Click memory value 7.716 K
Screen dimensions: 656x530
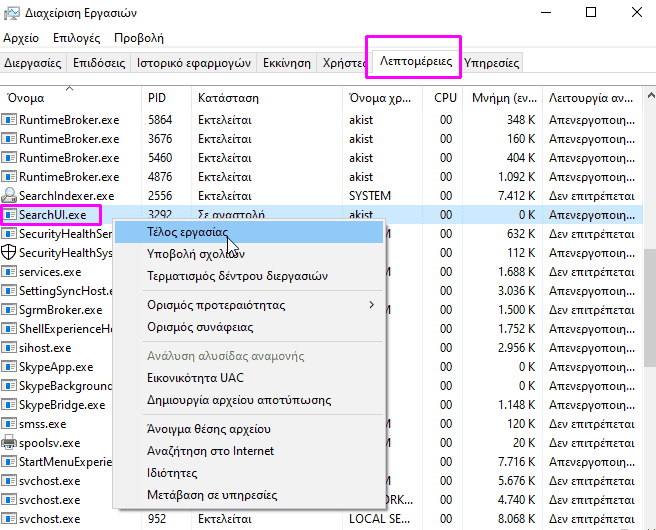pos(516,462)
